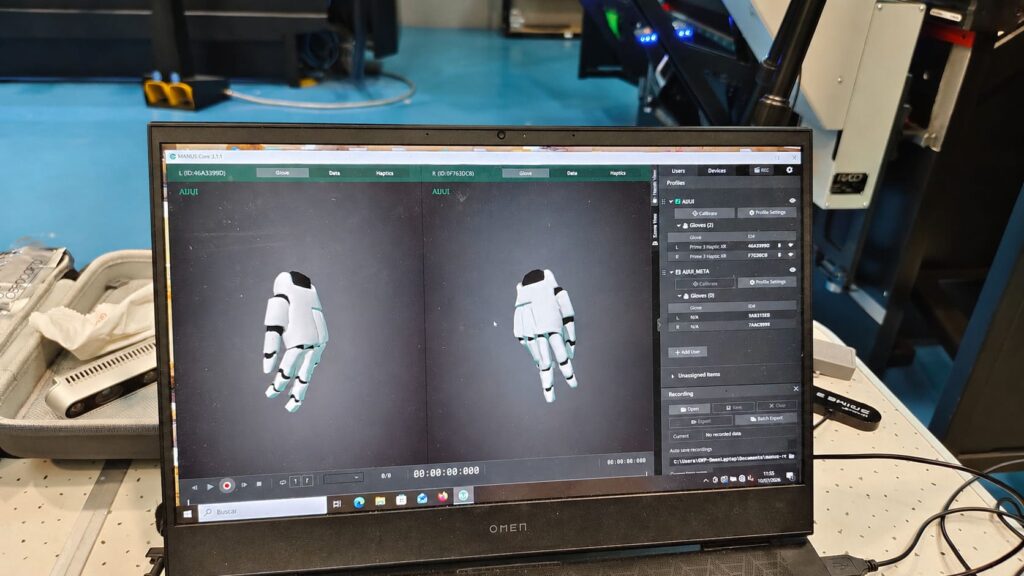
Task: Click Calibrate for AIJUI_META profile
Action: click(x=704, y=283)
